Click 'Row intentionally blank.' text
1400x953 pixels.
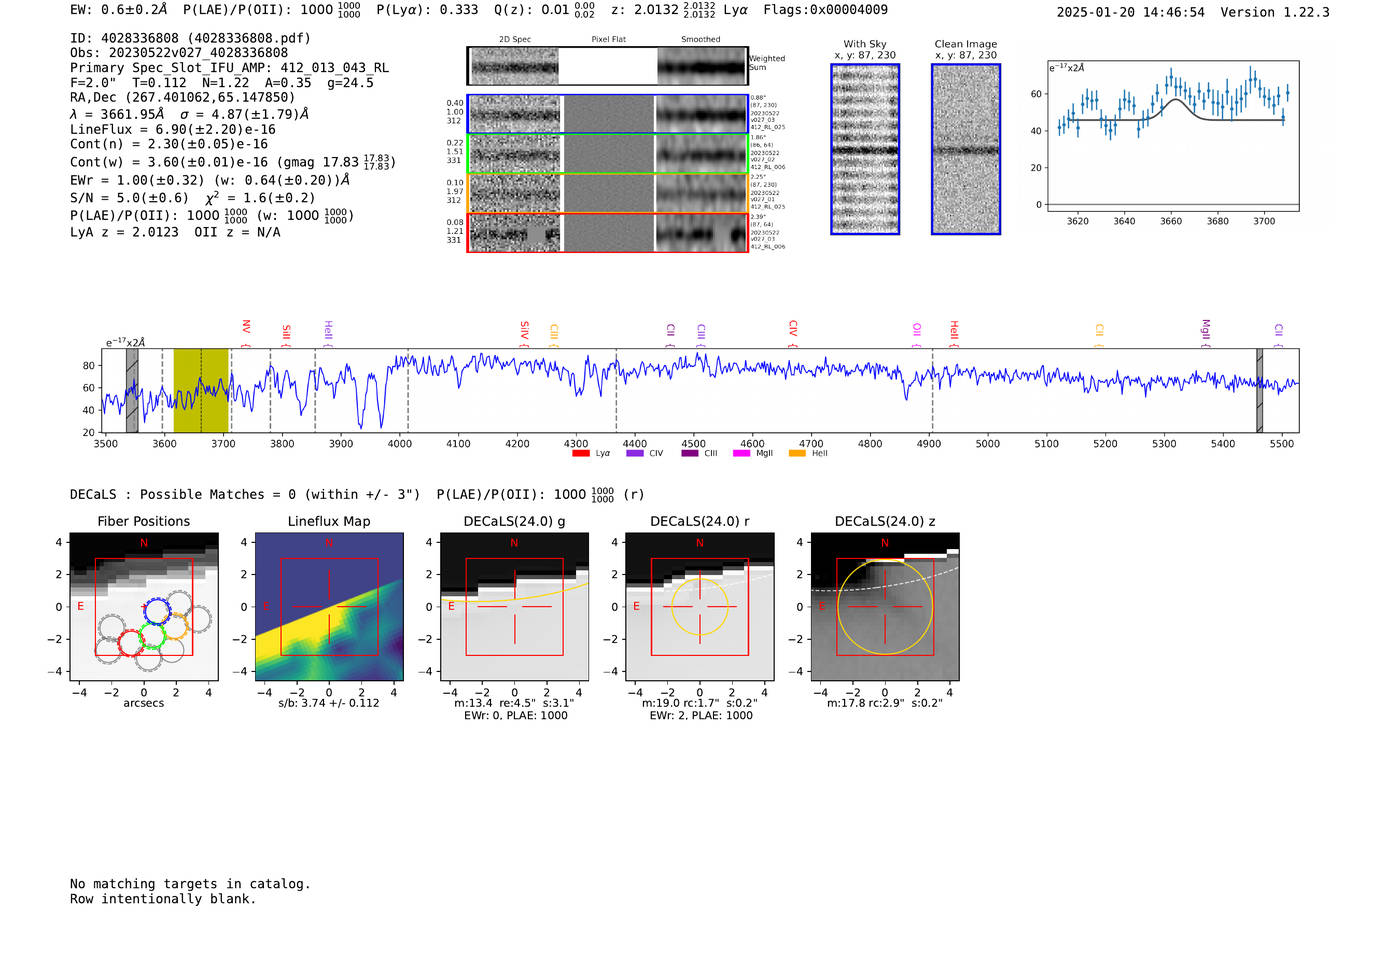tap(163, 899)
